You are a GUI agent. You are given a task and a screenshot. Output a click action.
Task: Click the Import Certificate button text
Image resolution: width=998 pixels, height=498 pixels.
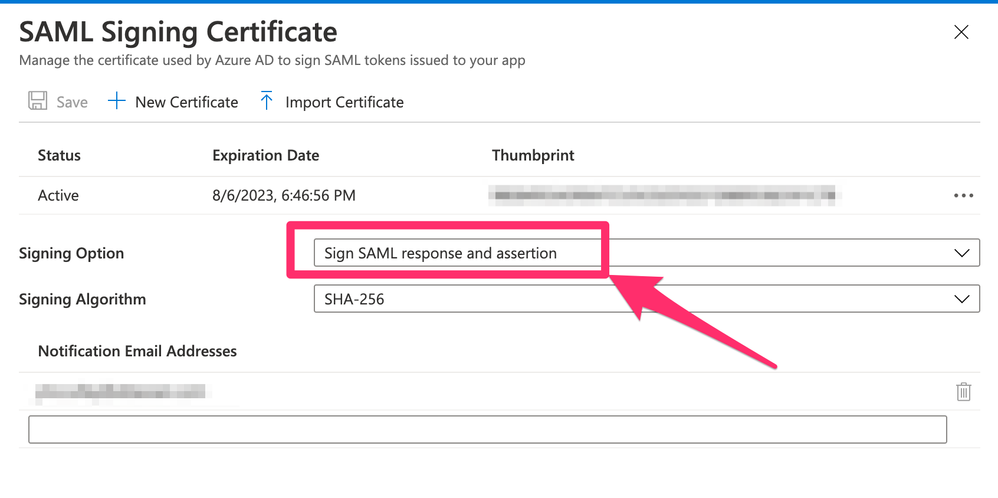[344, 102]
